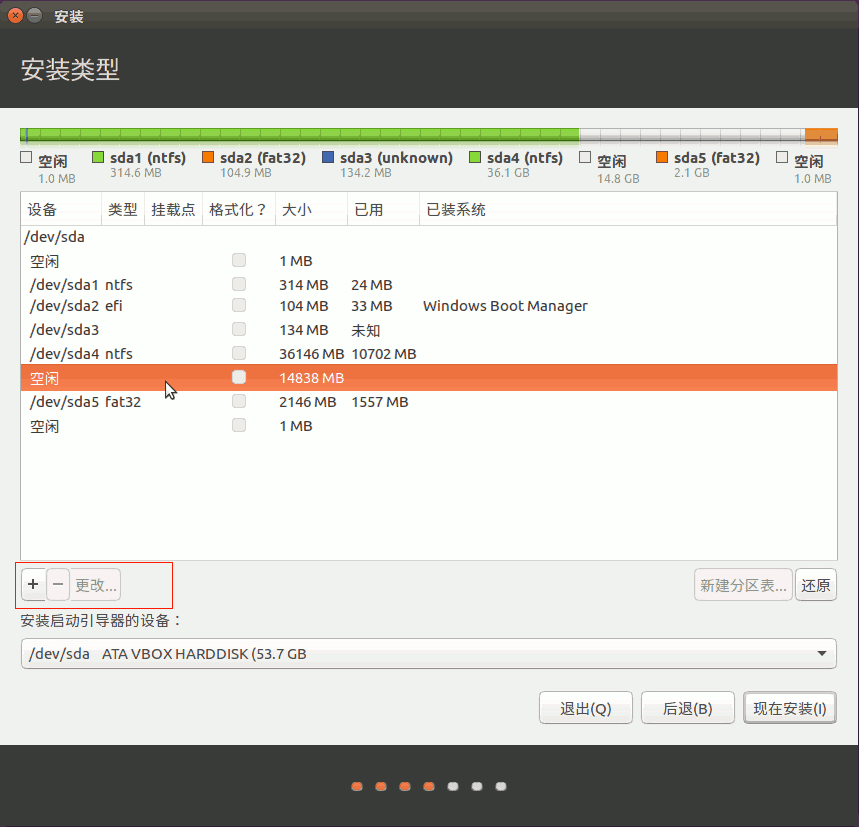Click the "+" icon to add a partition
The width and height of the screenshot is (859, 827).
click(33, 584)
